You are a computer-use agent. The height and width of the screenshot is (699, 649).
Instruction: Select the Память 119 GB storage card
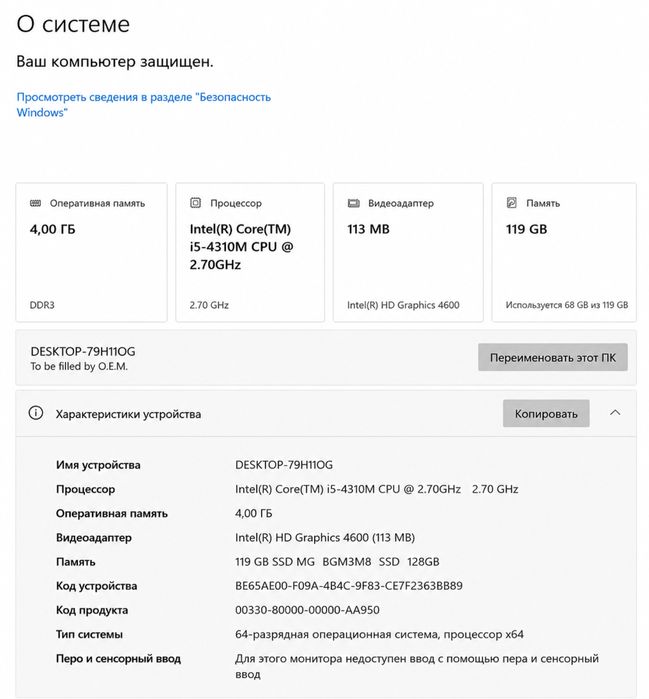pyautogui.click(x=564, y=252)
